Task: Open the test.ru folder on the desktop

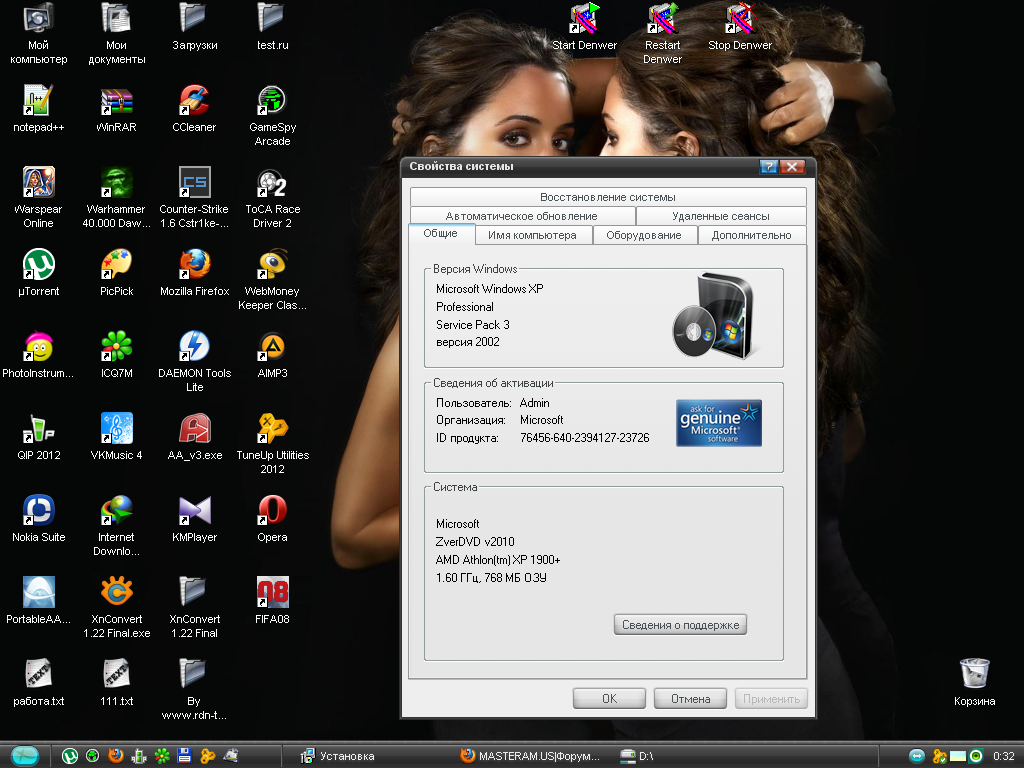Action: pyautogui.click(x=272, y=27)
